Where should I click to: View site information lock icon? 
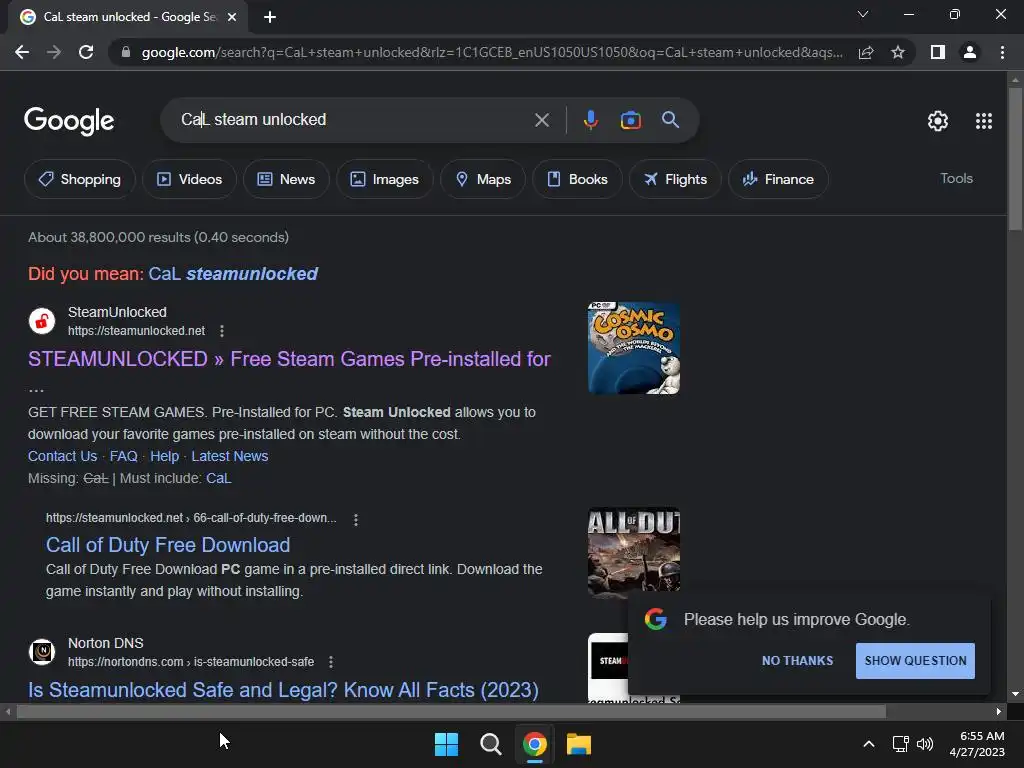pyautogui.click(x=126, y=52)
